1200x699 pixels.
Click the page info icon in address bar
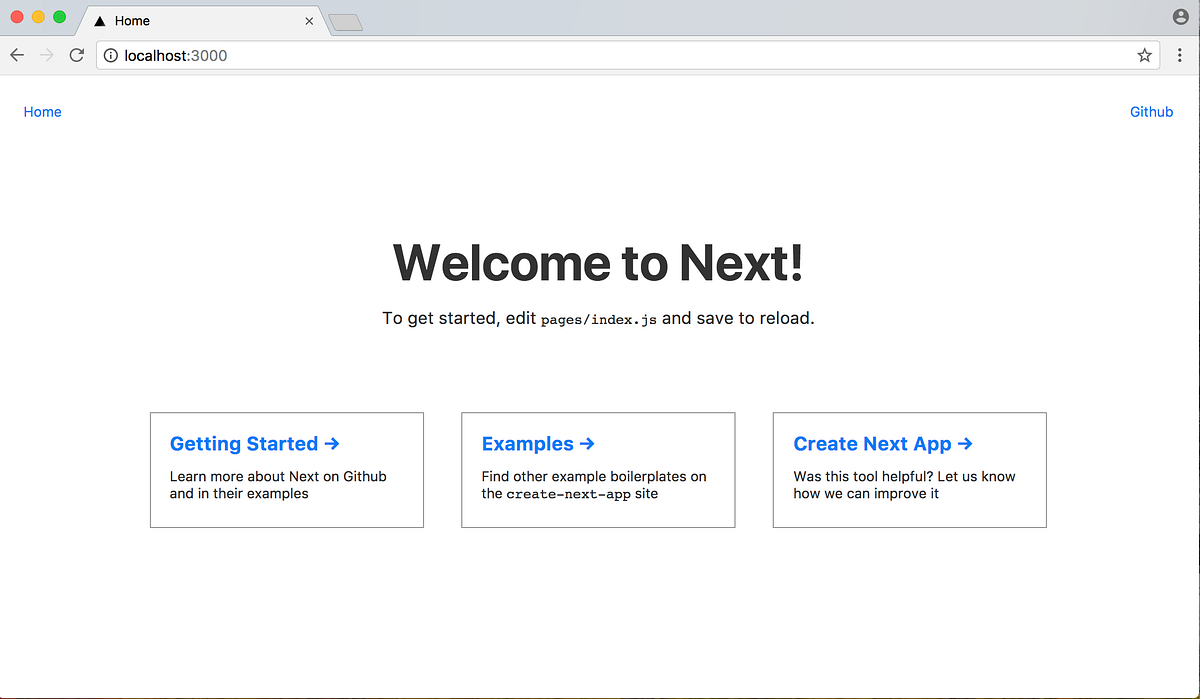pos(110,55)
